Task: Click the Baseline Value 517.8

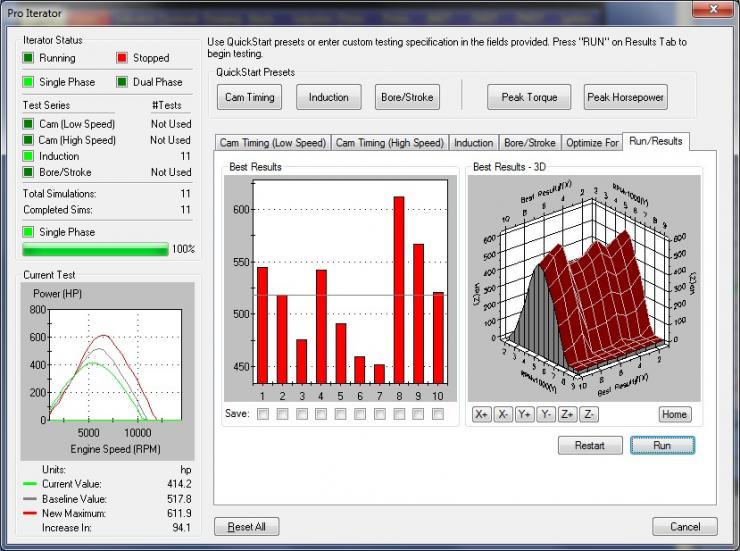Action: pos(179,499)
